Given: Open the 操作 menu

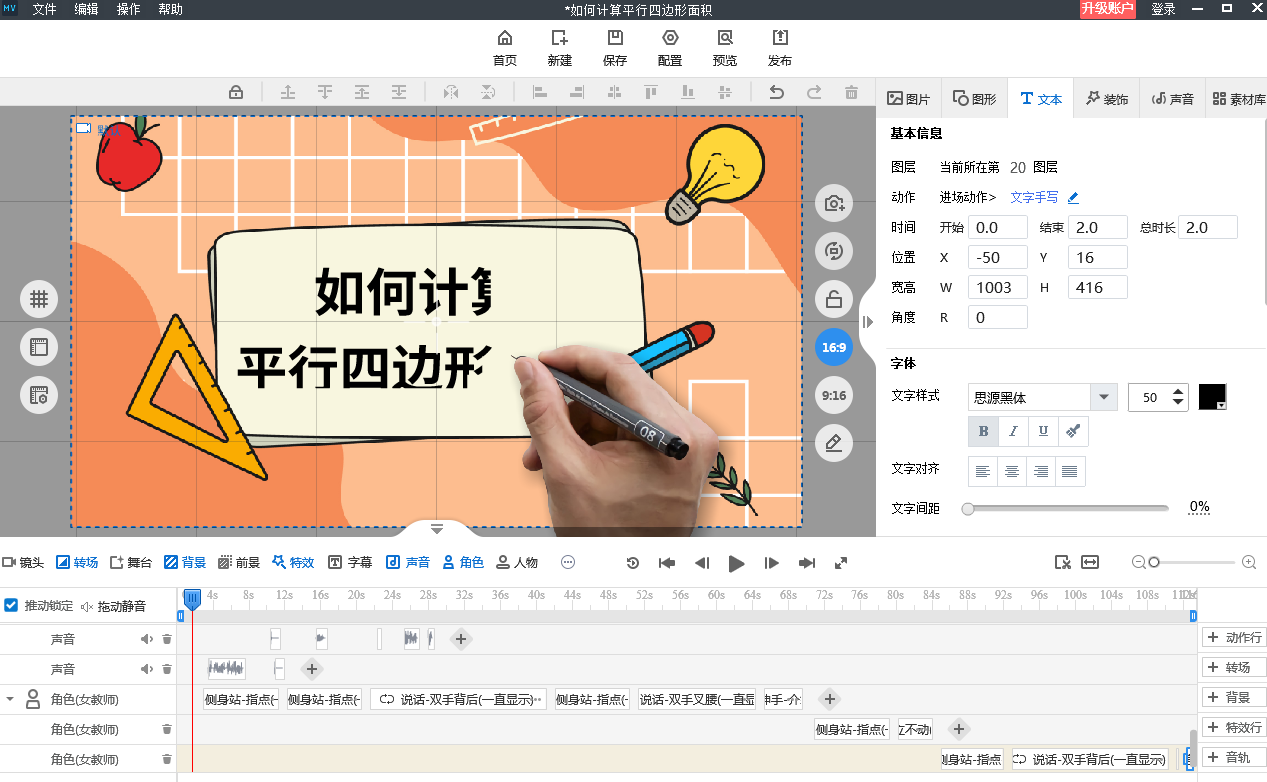Looking at the screenshot, I should (129, 9).
